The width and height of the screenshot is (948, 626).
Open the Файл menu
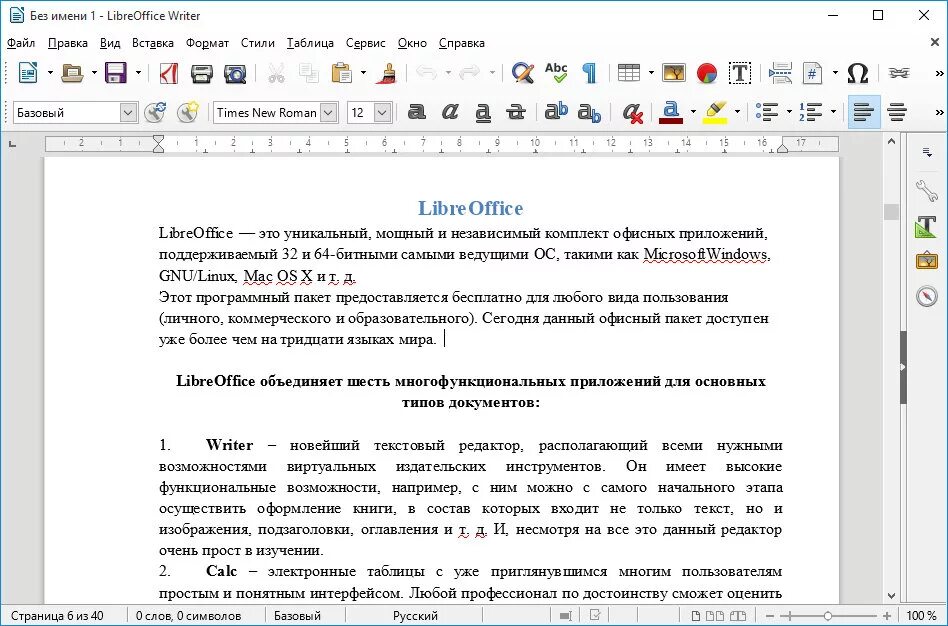point(21,43)
